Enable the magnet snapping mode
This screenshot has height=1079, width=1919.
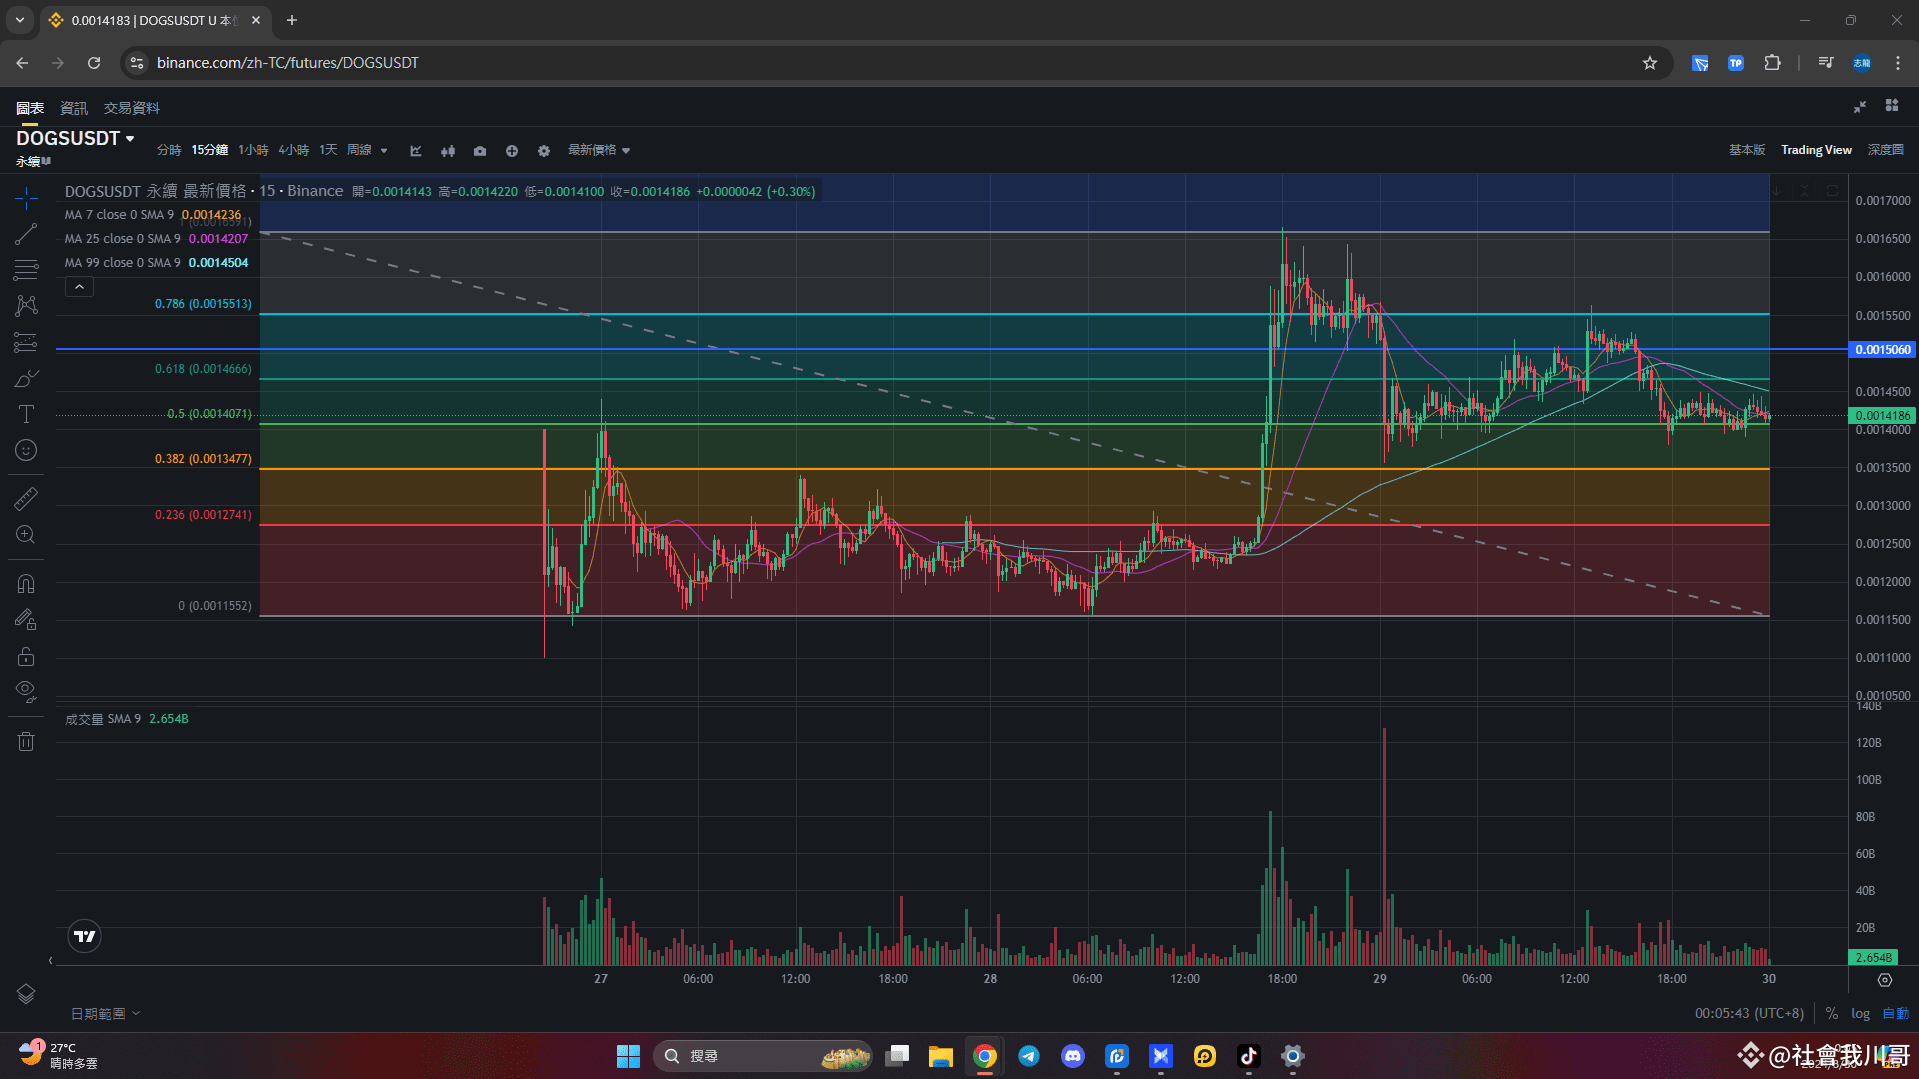(25, 583)
